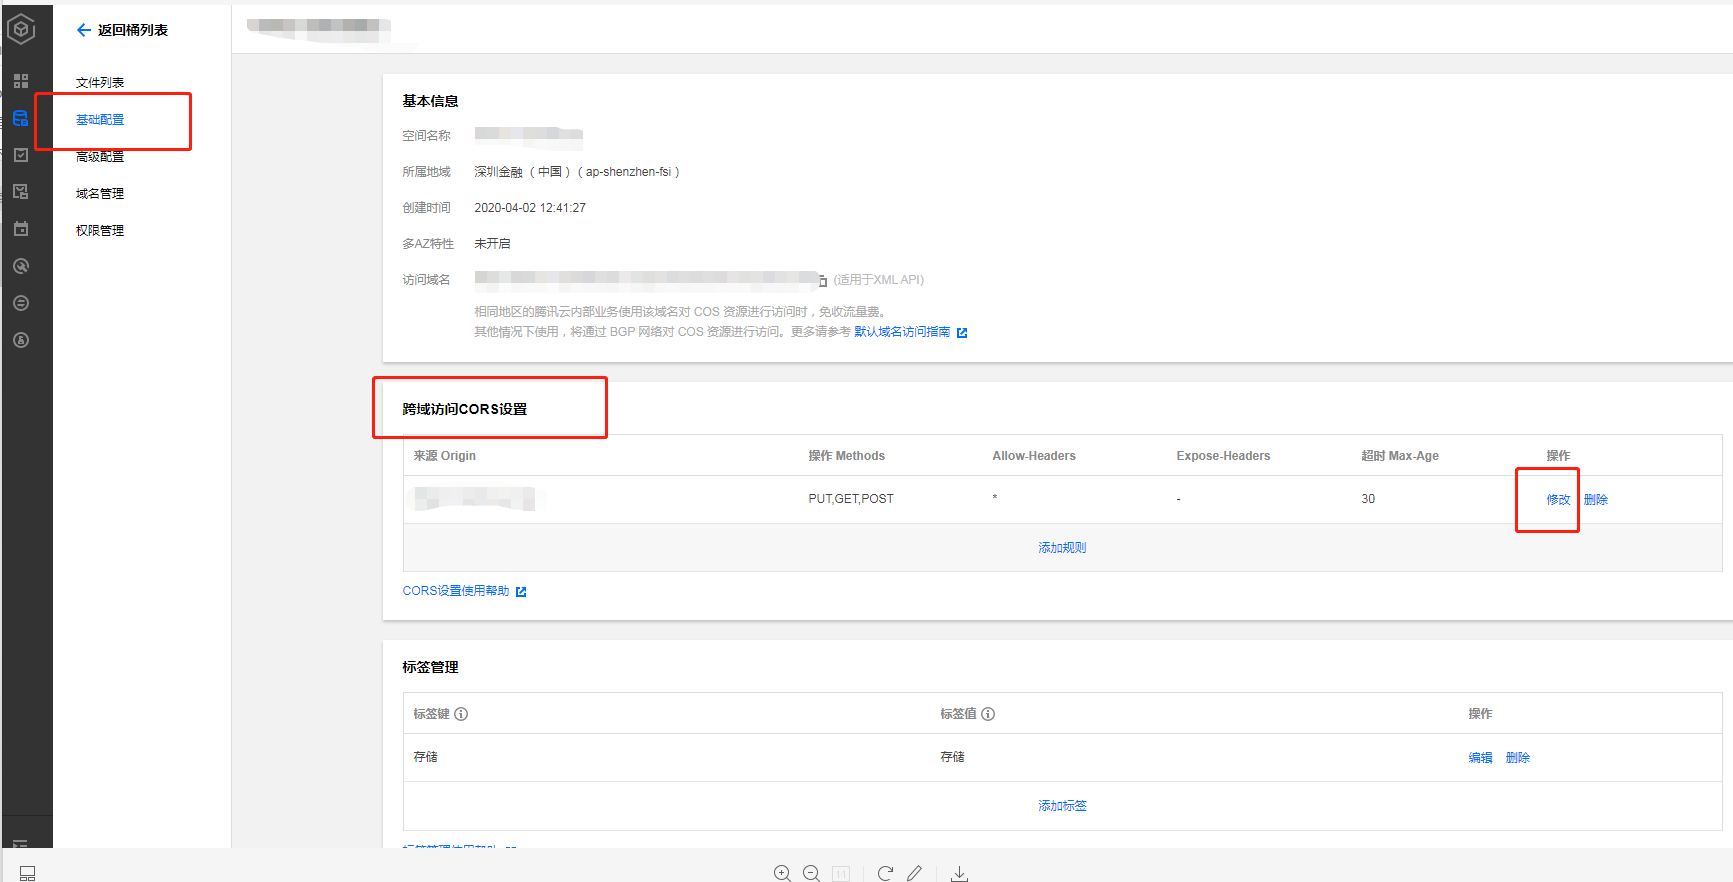Click the data processing sidebar icon

tap(21, 192)
